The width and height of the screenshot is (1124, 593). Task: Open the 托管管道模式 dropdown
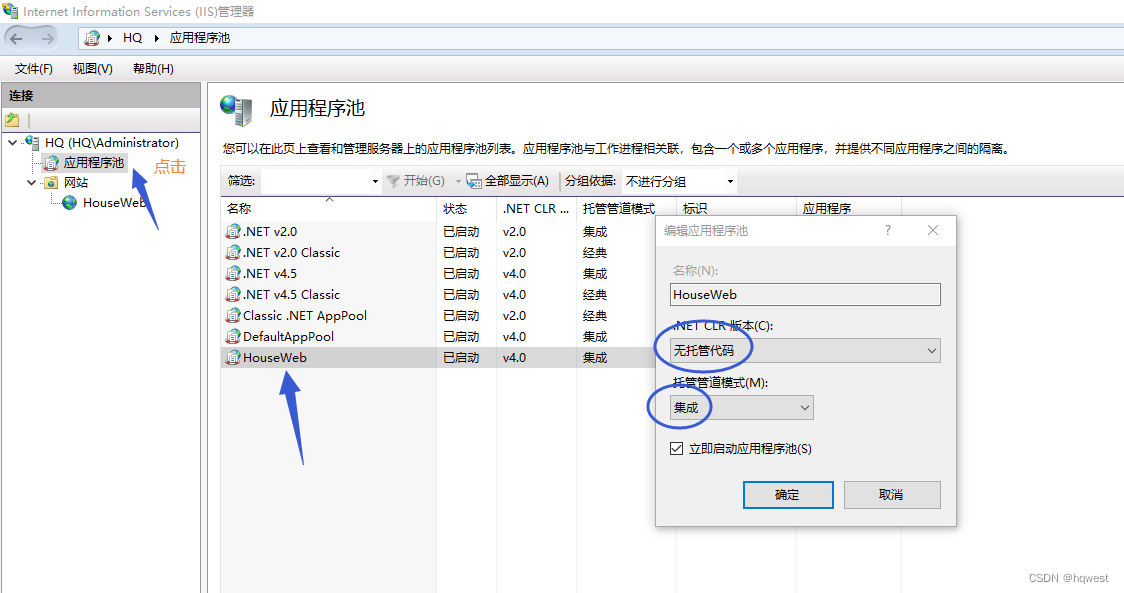(x=741, y=407)
